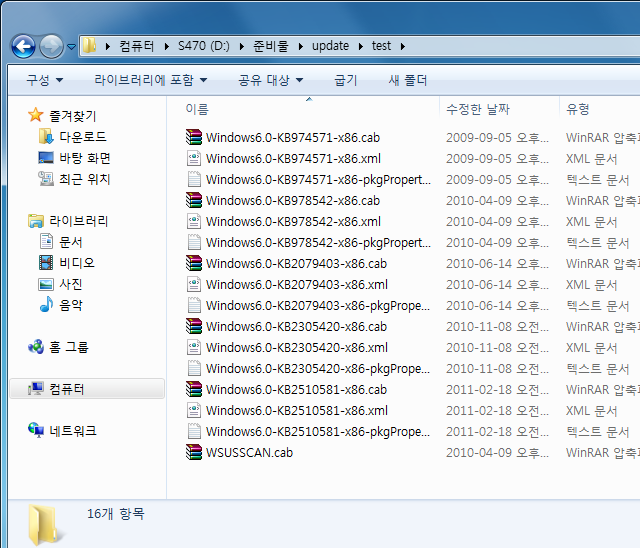Click the text file icon of KB2079403-x86-pkgPrope...
640x548 pixels.
(x=194, y=305)
